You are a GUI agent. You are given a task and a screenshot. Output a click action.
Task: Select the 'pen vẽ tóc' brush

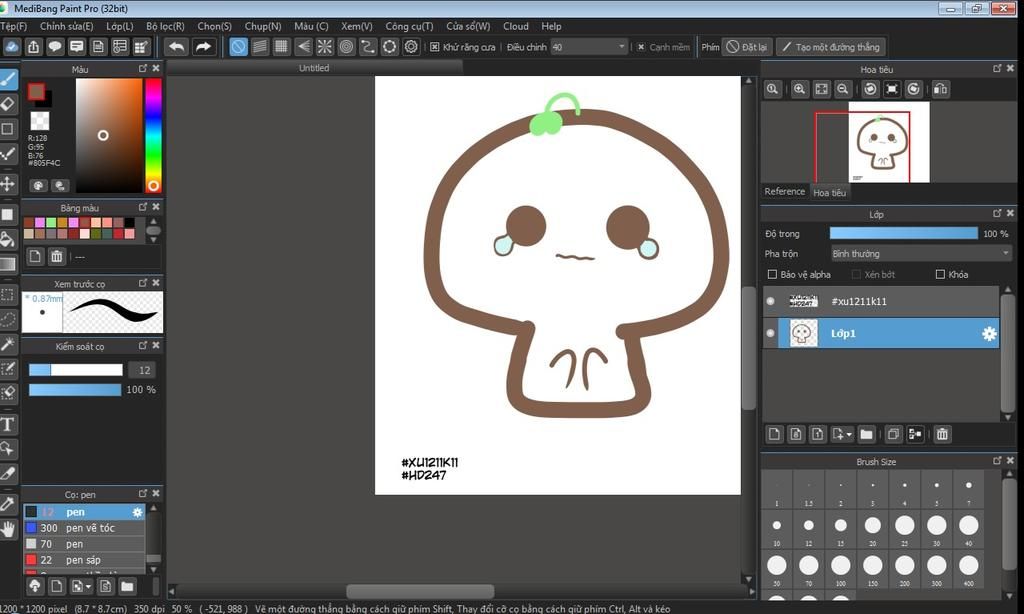(x=84, y=528)
